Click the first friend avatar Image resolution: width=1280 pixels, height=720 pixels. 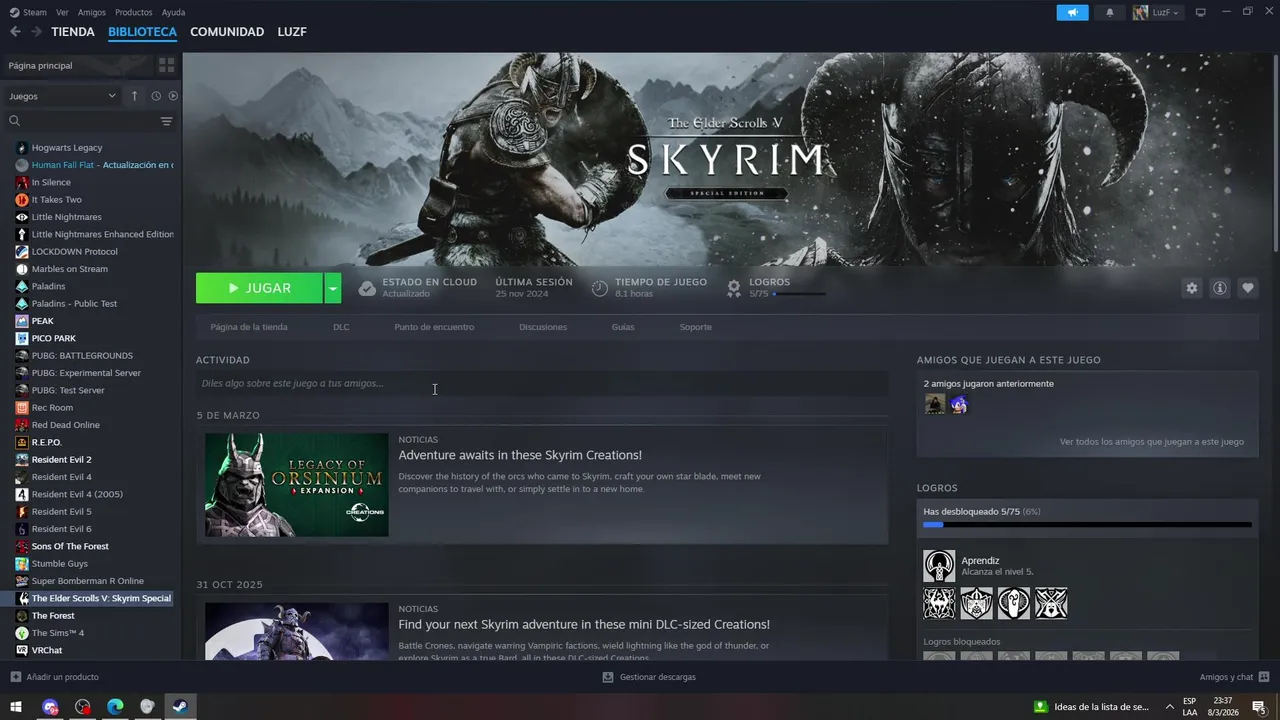coord(934,404)
